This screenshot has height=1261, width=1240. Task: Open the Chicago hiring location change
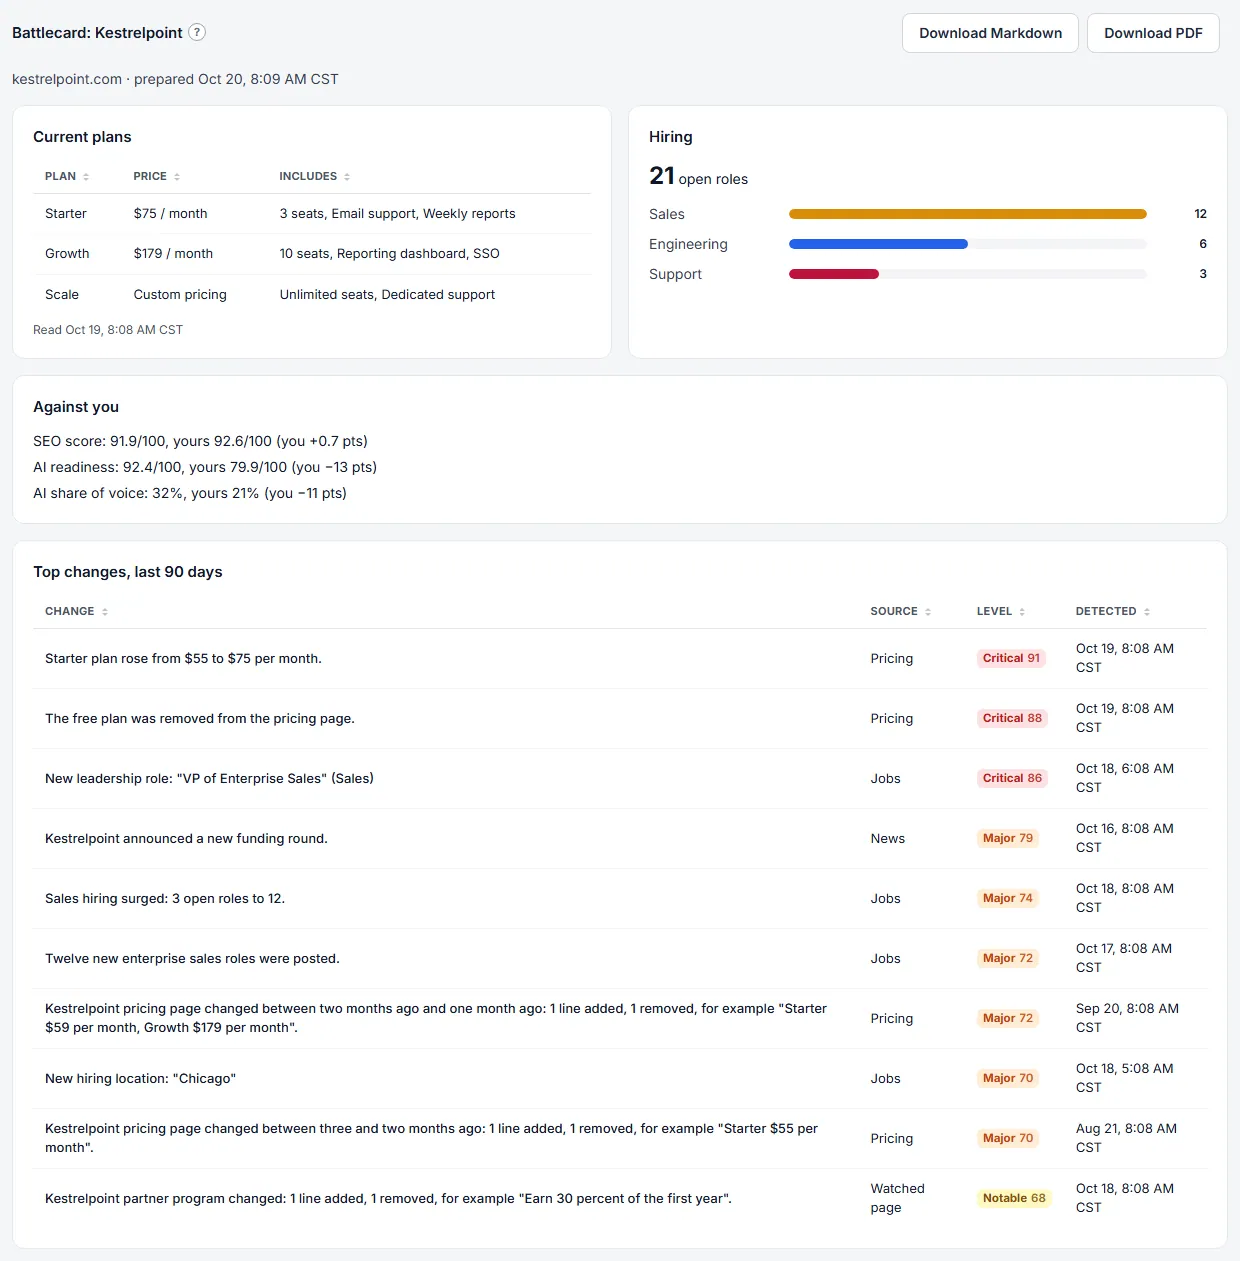click(620, 1078)
